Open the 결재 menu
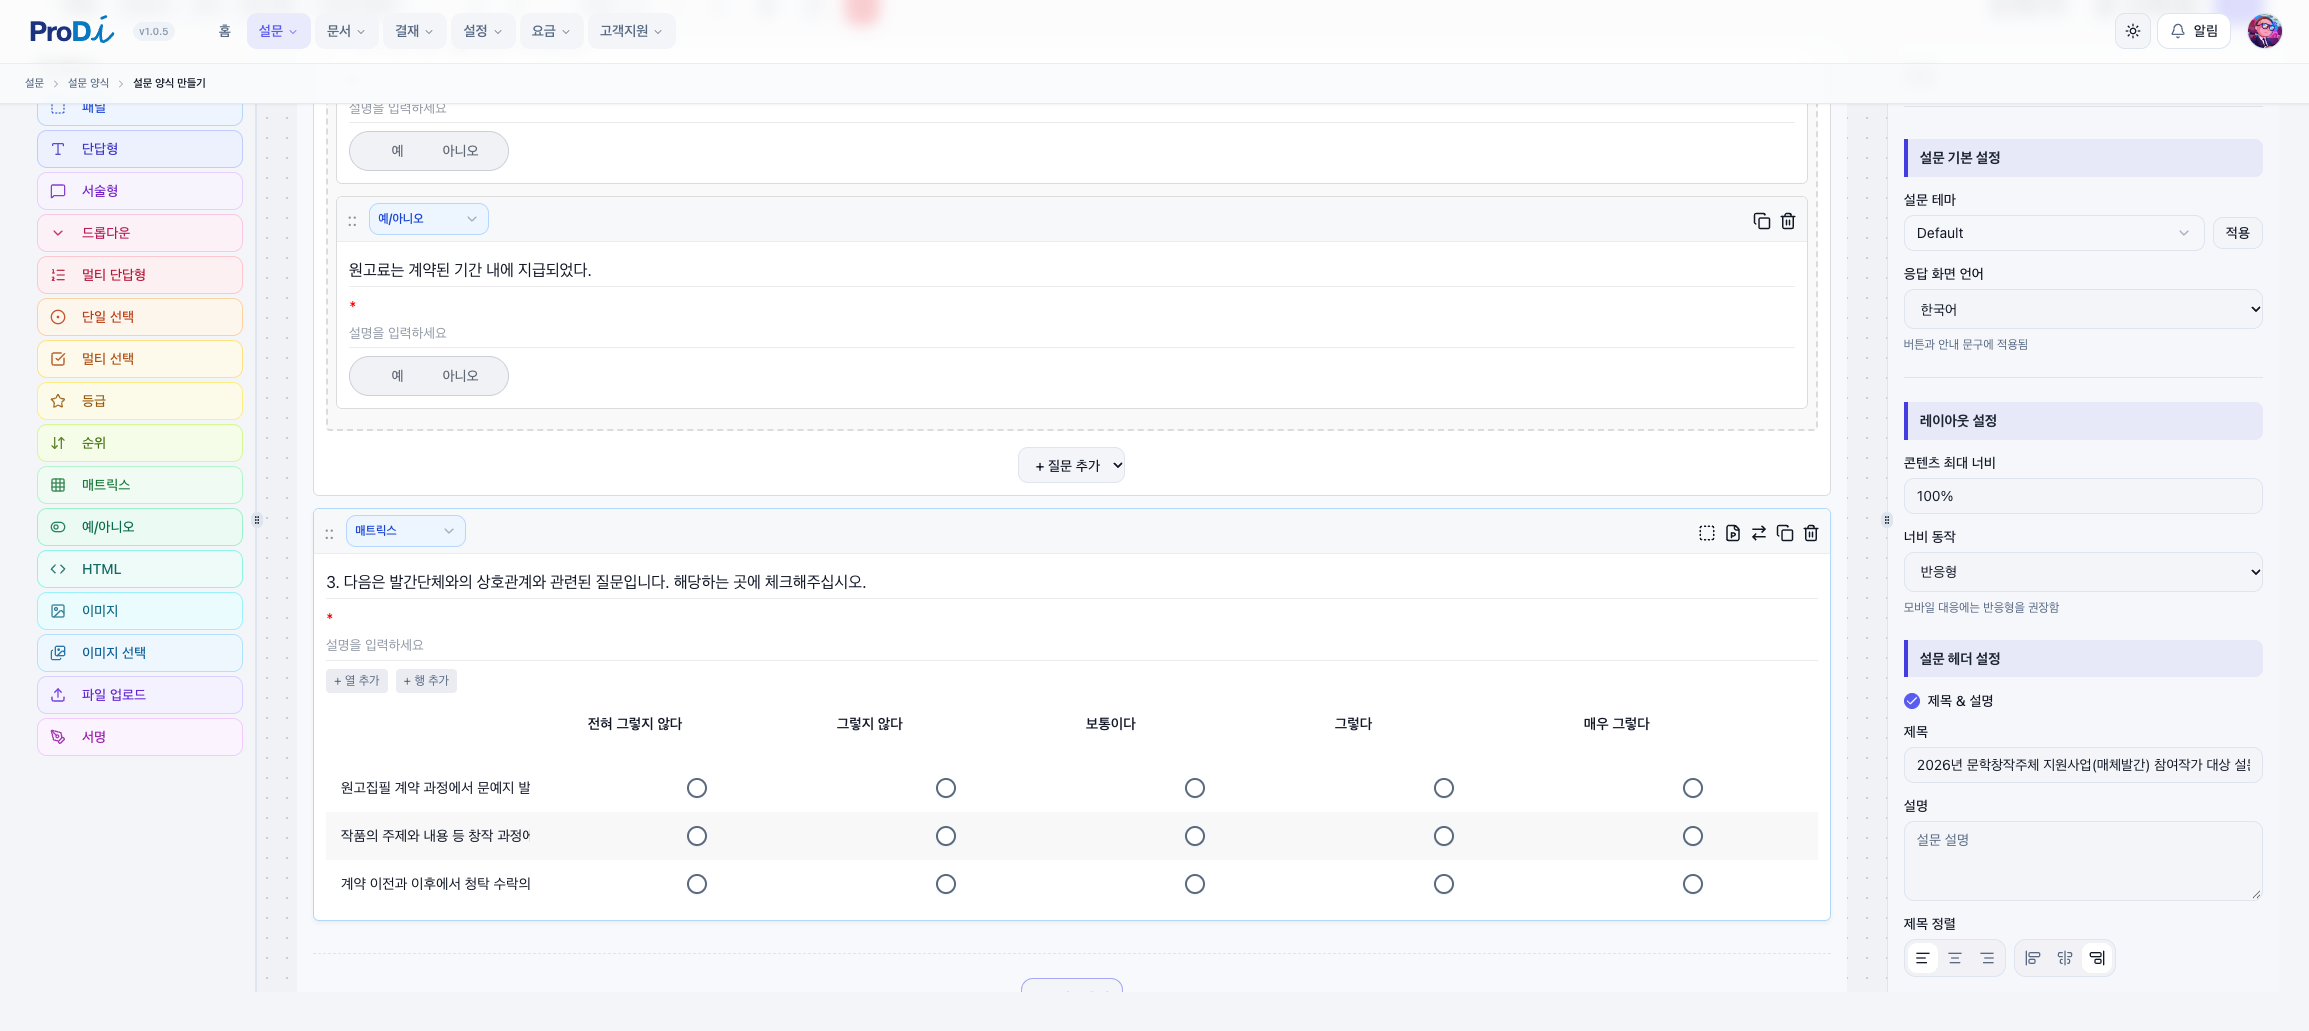The height and width of the screenshot is (1031, 2309). pos(414,31)
